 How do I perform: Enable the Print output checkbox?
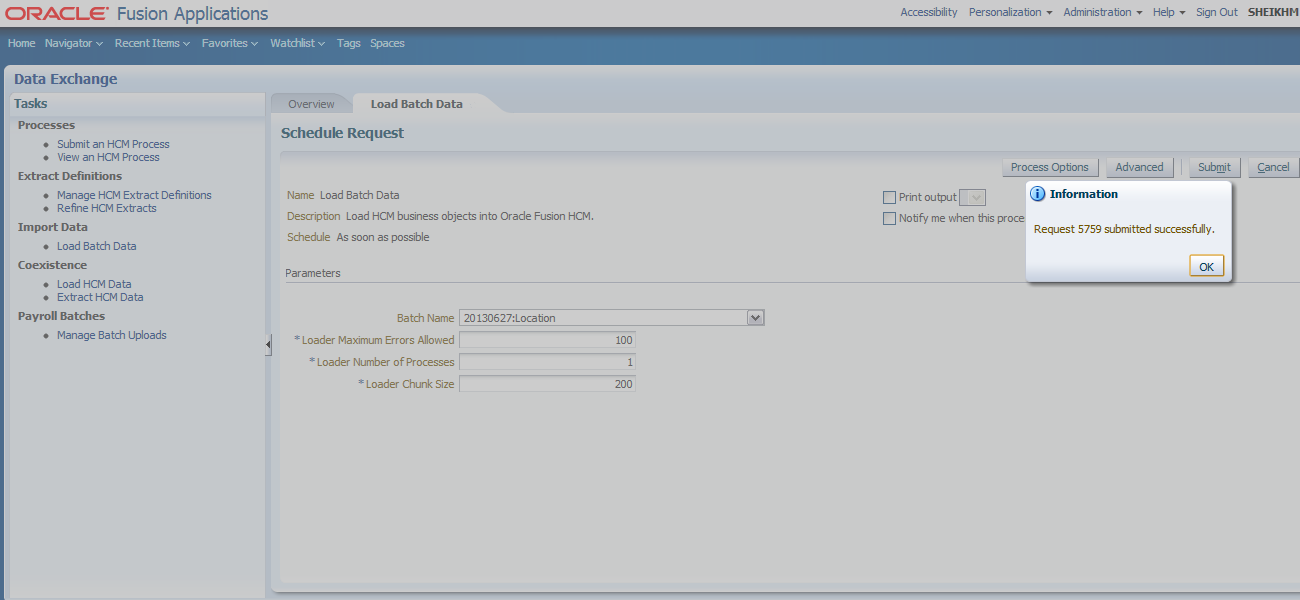[888, 197]
